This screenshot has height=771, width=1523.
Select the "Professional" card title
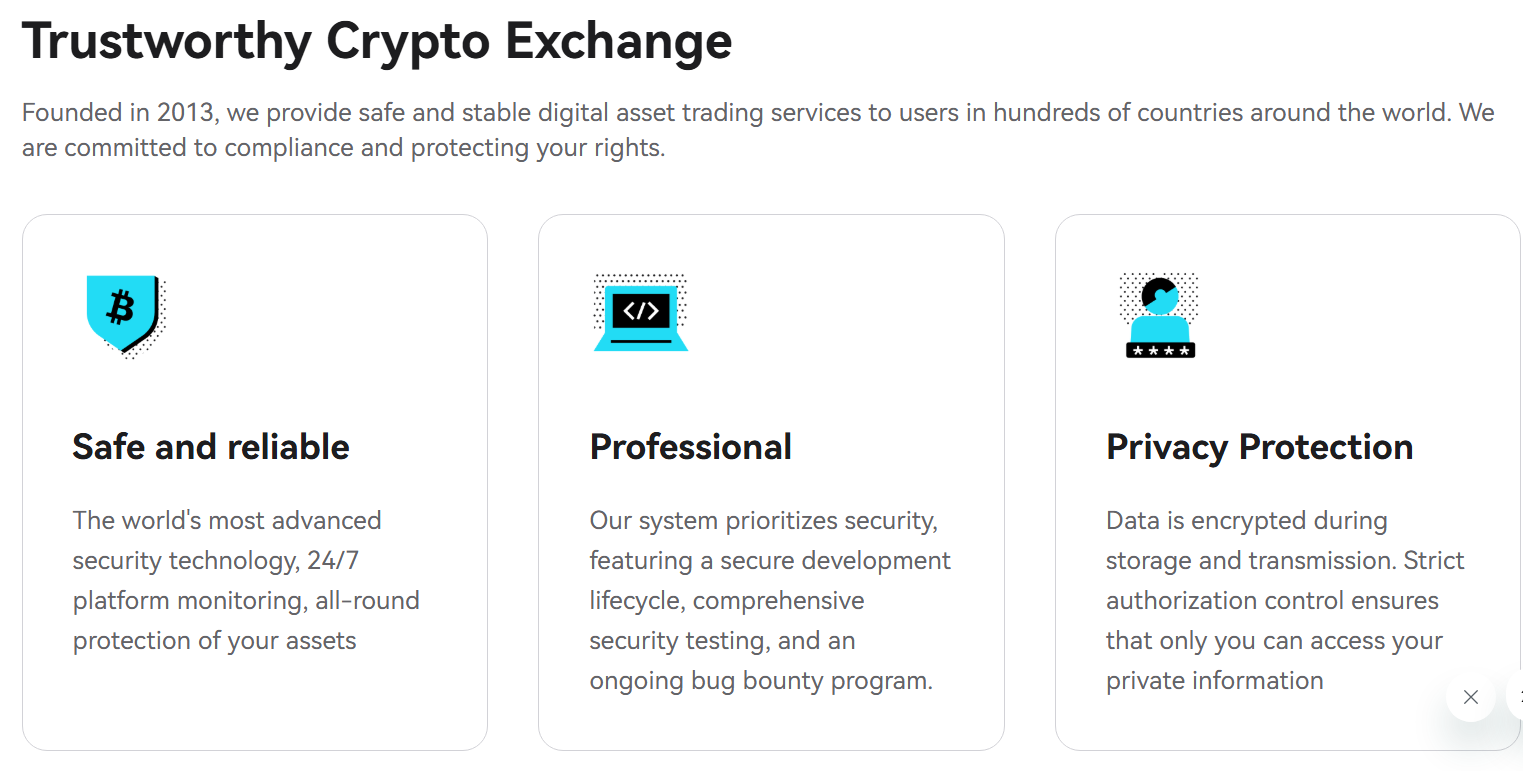pyautogui.click(x=690, y=447)
